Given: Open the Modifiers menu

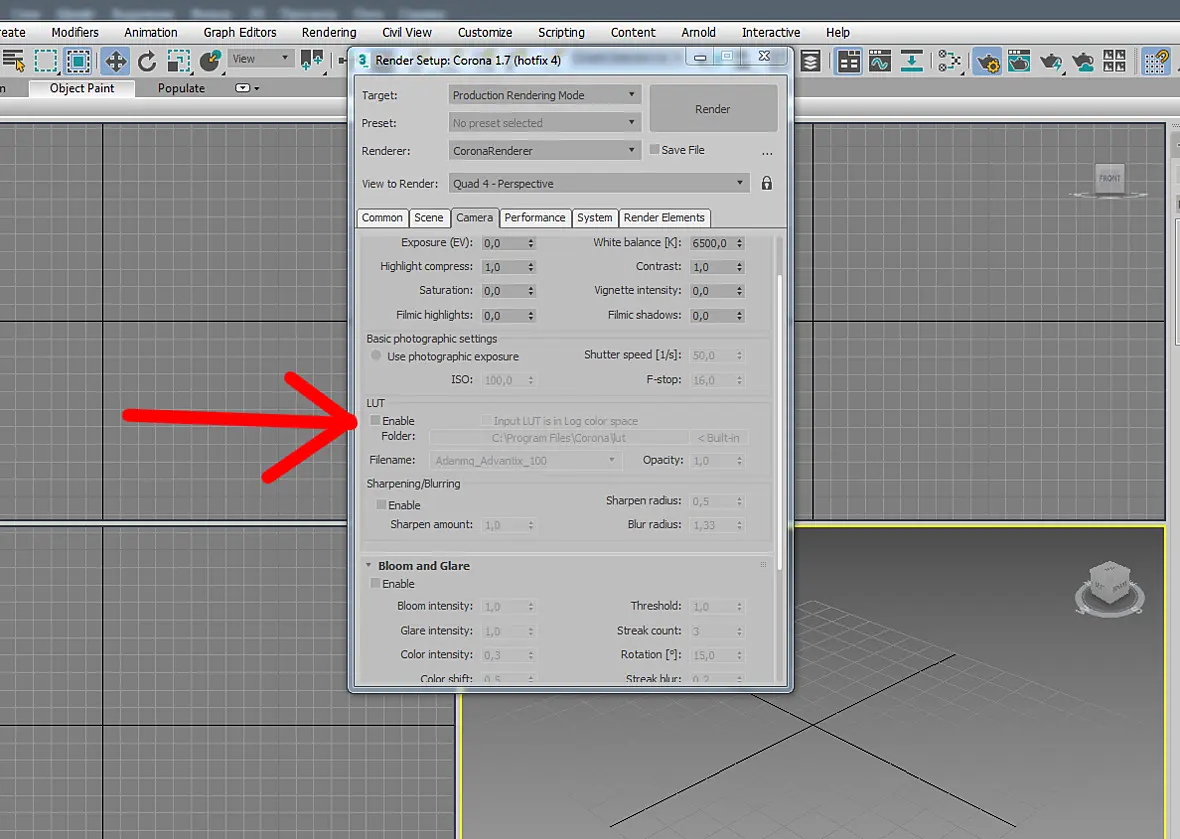Looking at the screenshot, I should (x=75, y=32).
